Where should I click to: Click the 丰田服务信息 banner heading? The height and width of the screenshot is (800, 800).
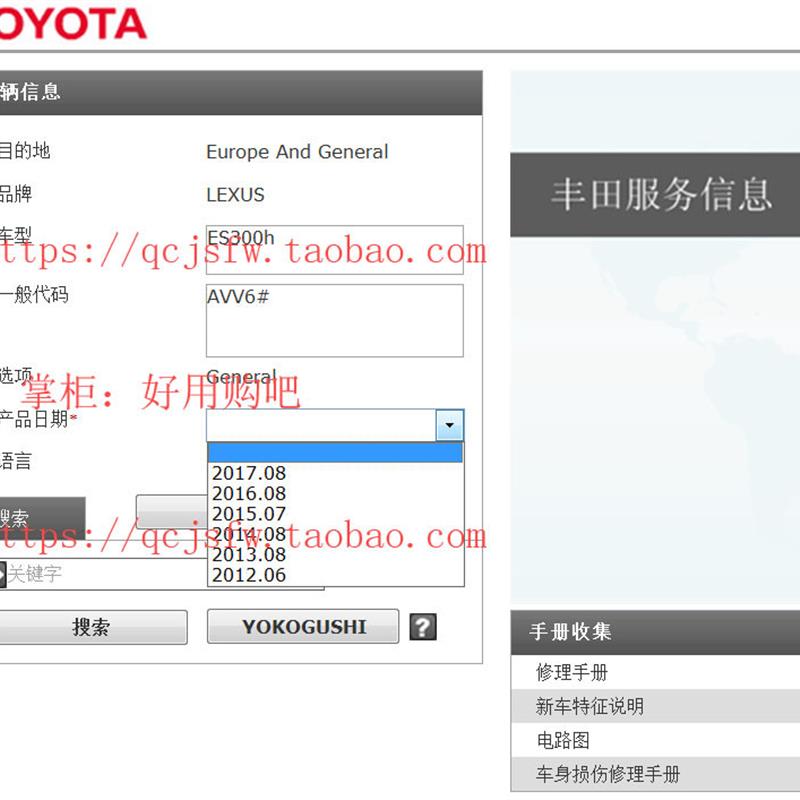tap(661, 194)
